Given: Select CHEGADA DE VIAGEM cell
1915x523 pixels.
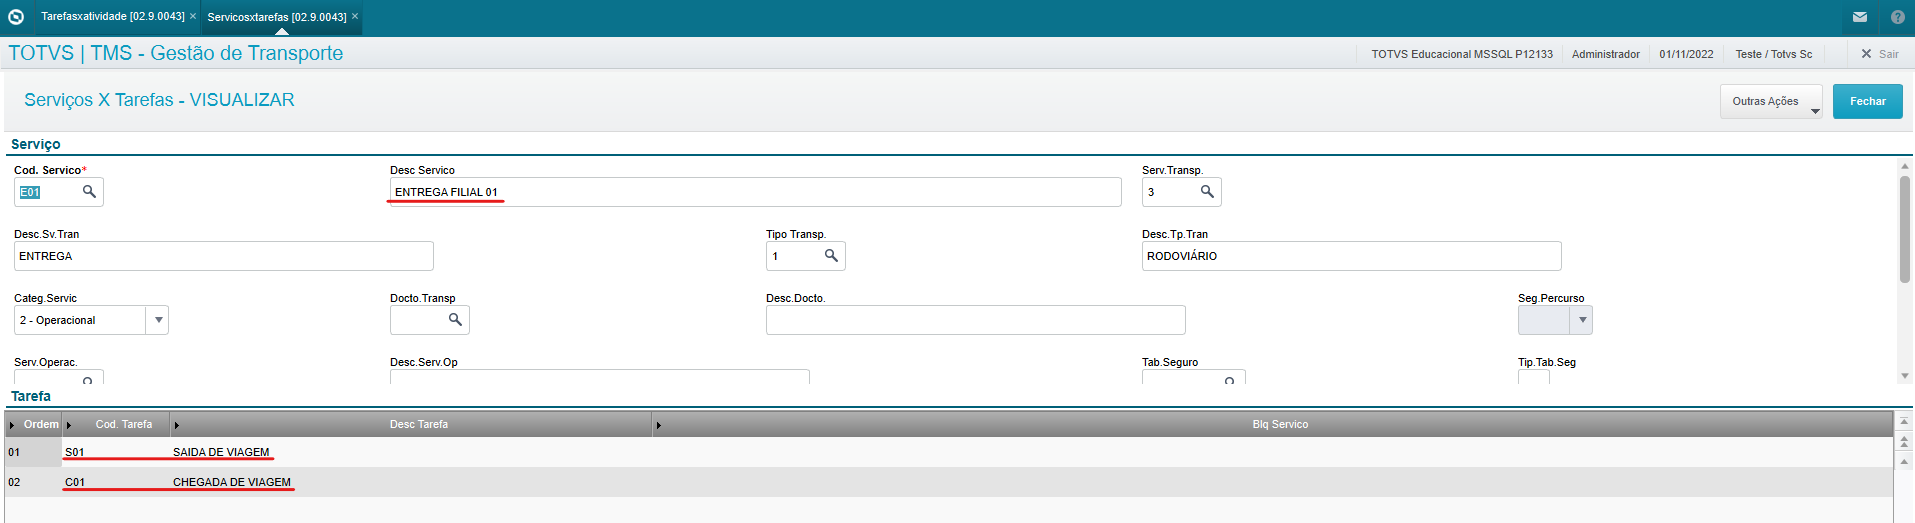Looking at the screenshot, I should coord(411,482).
